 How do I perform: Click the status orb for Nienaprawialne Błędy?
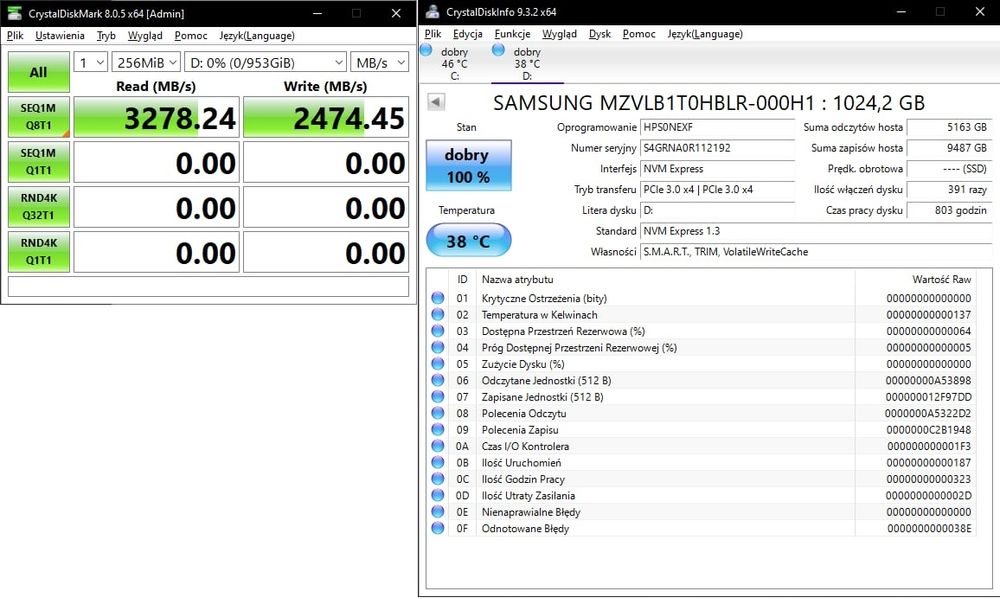coord(438,512)
